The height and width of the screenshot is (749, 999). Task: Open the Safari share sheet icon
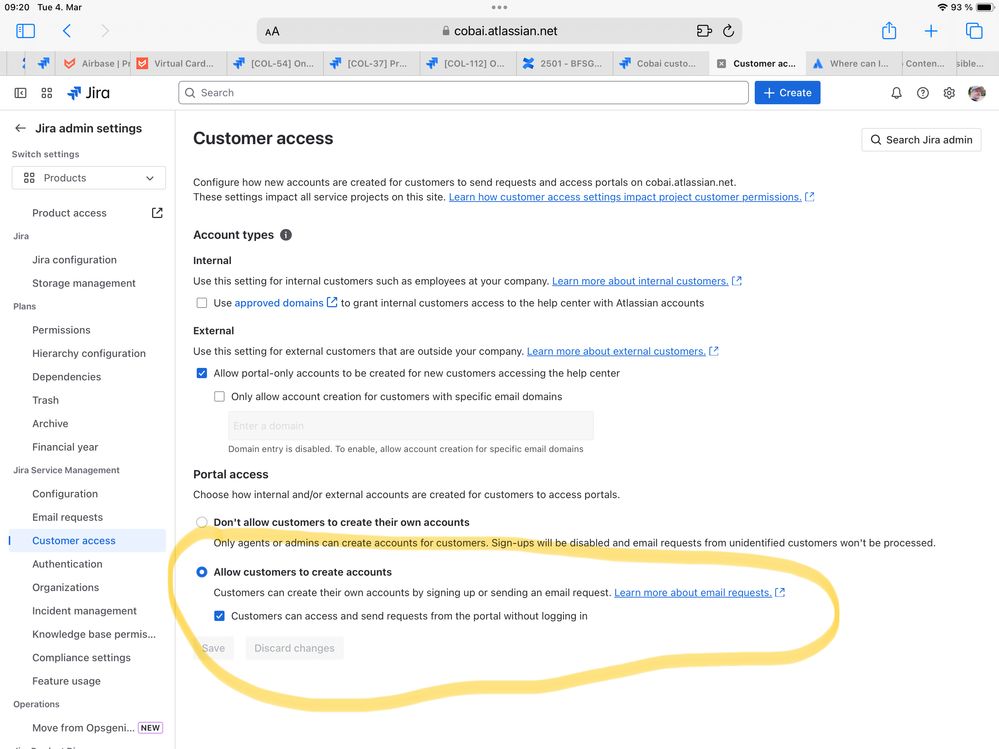(x=889, y=30)
